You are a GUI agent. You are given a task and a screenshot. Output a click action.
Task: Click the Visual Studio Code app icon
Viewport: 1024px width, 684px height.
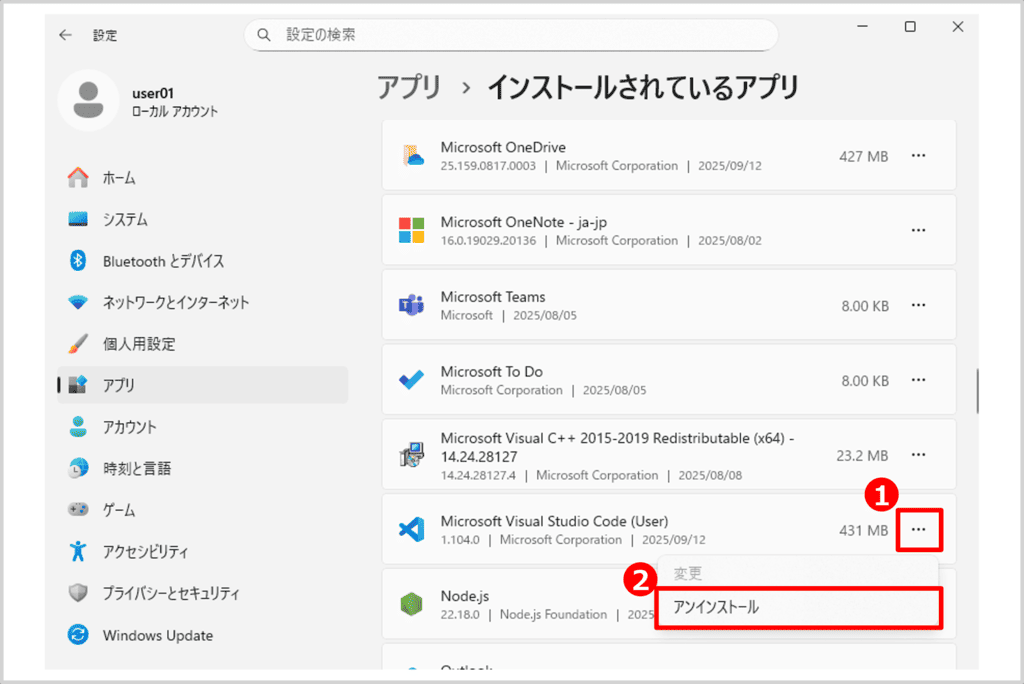tap(411, 529)
